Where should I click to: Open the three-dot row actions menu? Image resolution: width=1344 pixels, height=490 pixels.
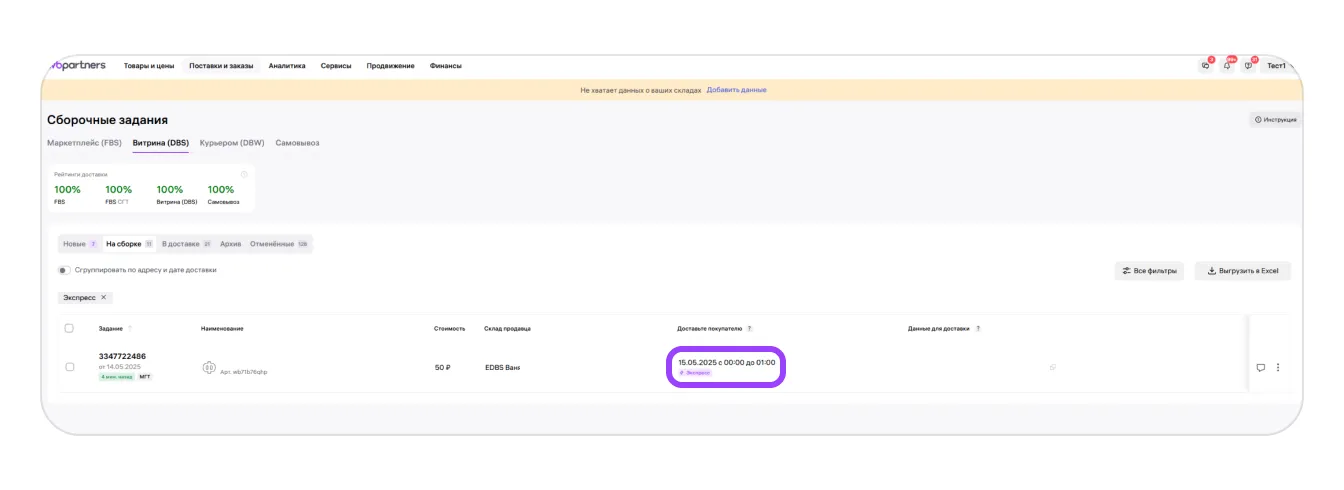pyautogui.click(x=1278, y=367)
